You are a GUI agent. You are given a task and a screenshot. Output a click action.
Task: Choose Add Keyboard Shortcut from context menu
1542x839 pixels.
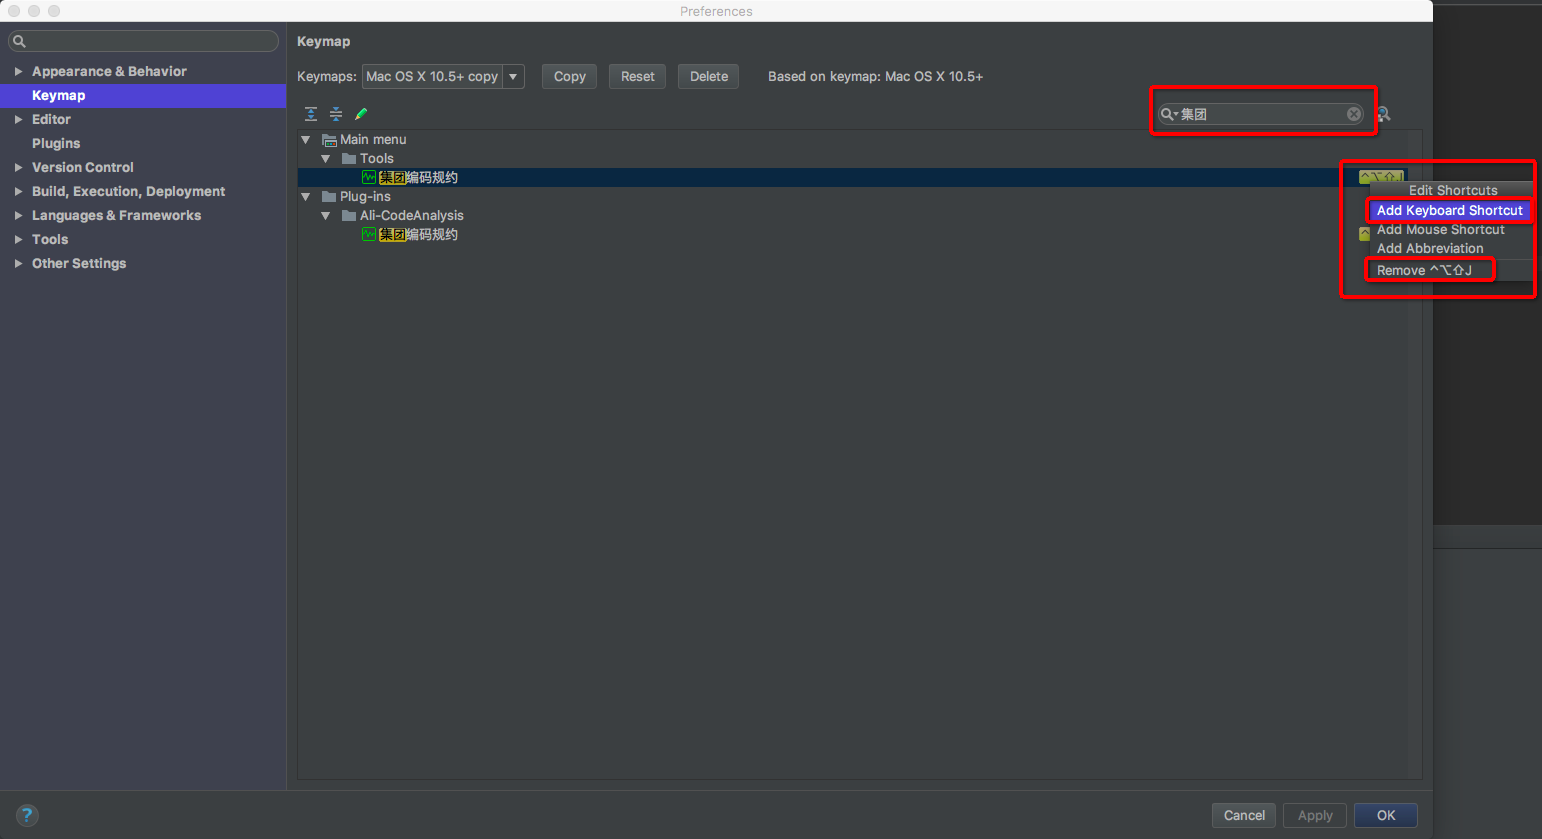[1449, 211]
